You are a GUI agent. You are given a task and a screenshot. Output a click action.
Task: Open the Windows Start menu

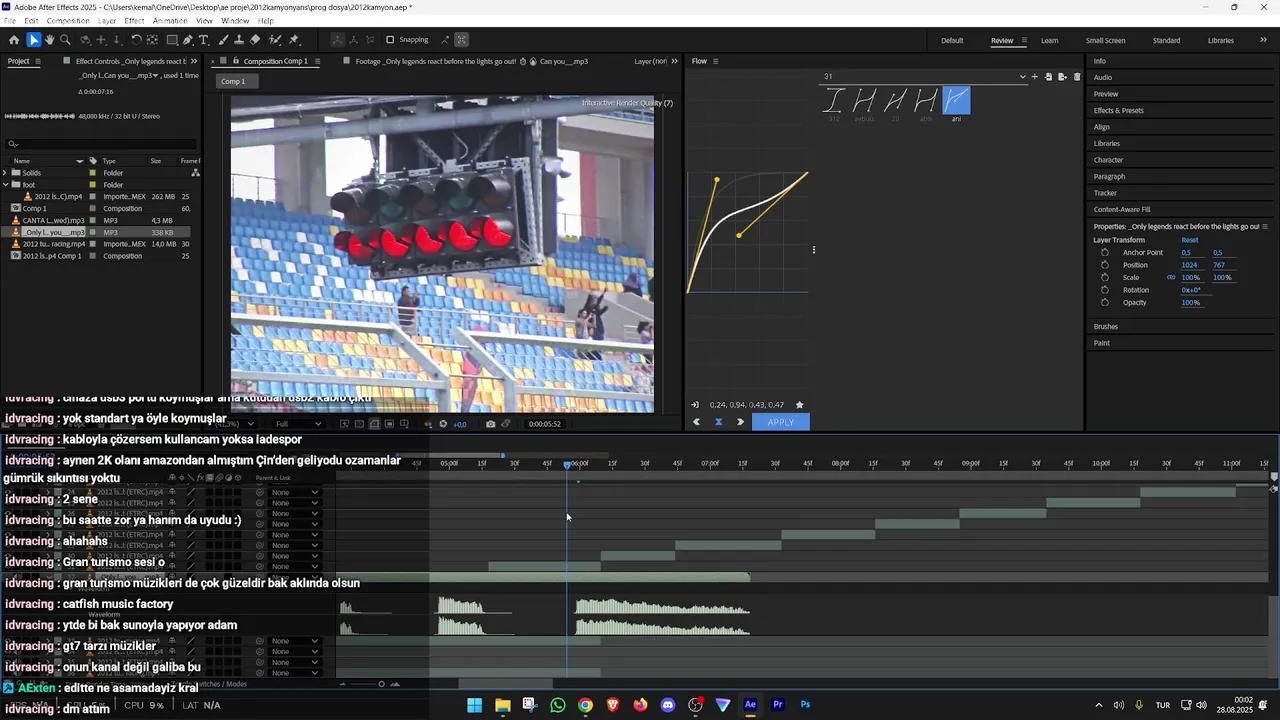tap(475, 705)
